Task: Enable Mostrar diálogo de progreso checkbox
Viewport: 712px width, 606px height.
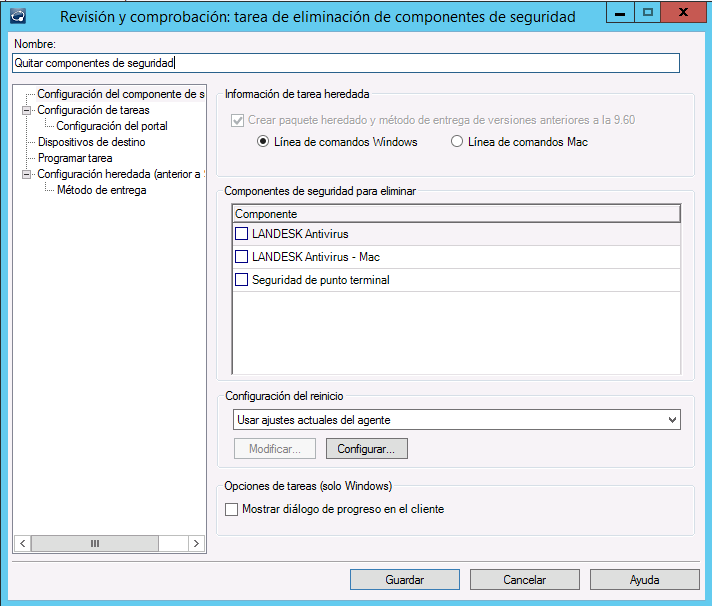Action: coord(232,509)
